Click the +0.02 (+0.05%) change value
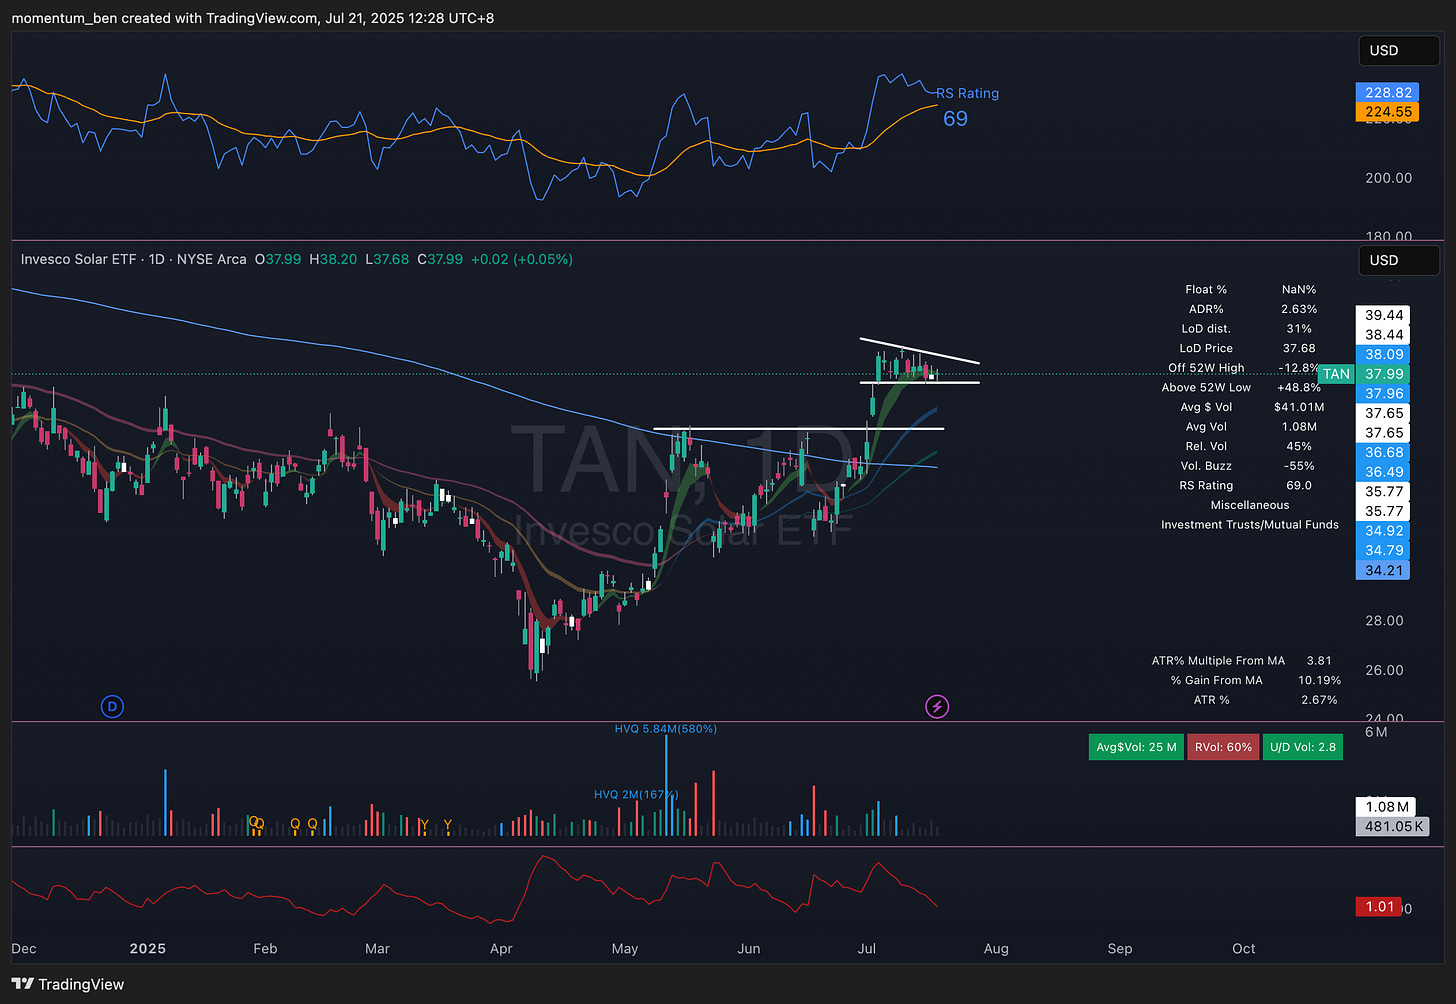Screen dimensions: 1456x1004 pos(521,259)
